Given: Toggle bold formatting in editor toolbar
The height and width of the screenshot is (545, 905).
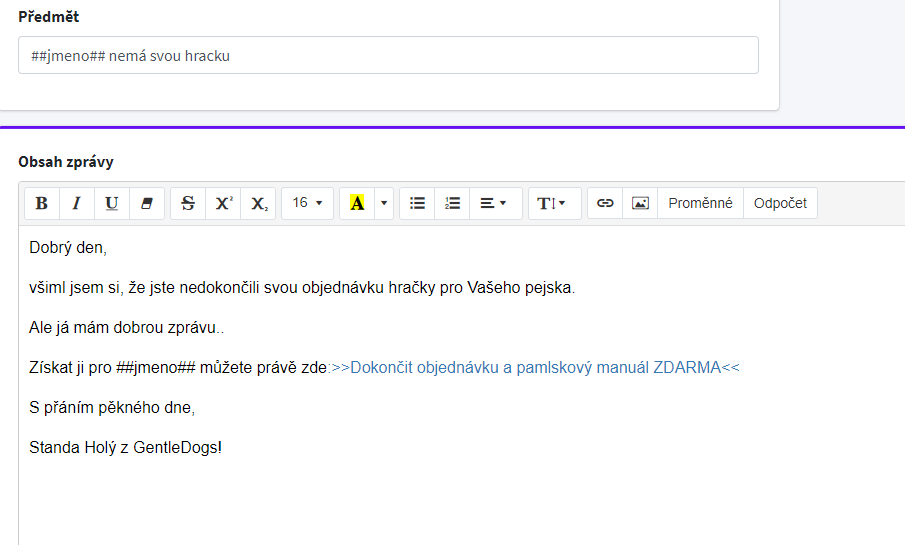Looking at the screenshot, I should (42, 203).
